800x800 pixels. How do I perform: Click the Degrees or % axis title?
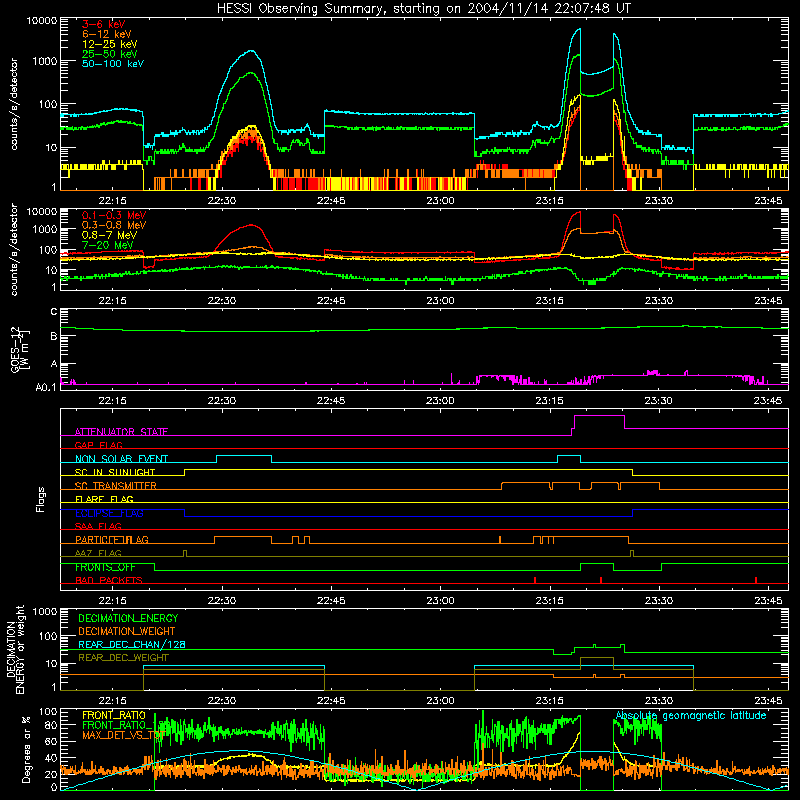coord(26,749)
